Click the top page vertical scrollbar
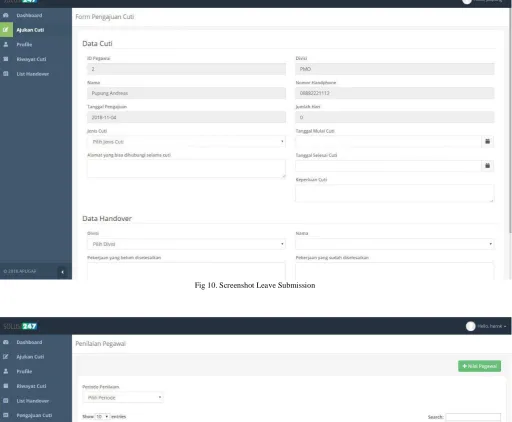The width and height of the screenshot is (512, 422). point(510,120)
